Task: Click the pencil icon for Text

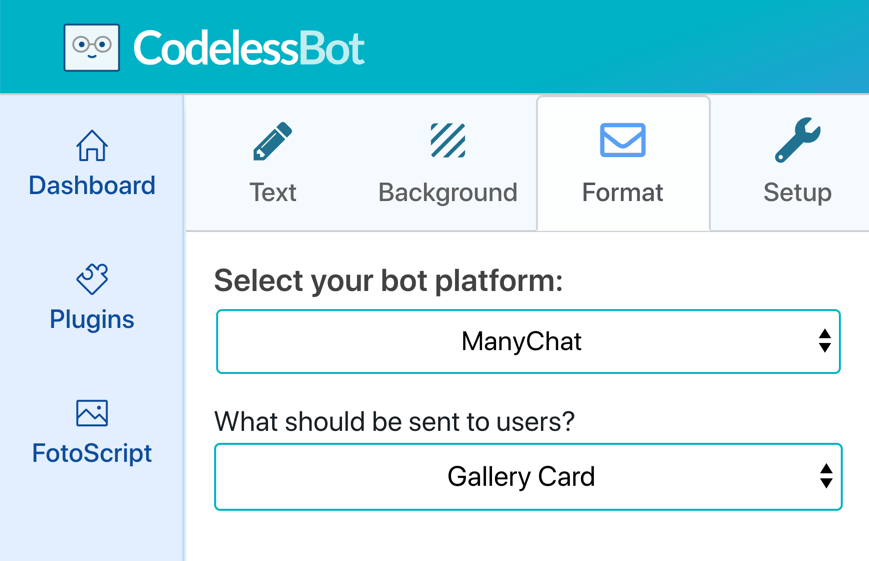Action: pyautogui.click(x=272, y=141)
